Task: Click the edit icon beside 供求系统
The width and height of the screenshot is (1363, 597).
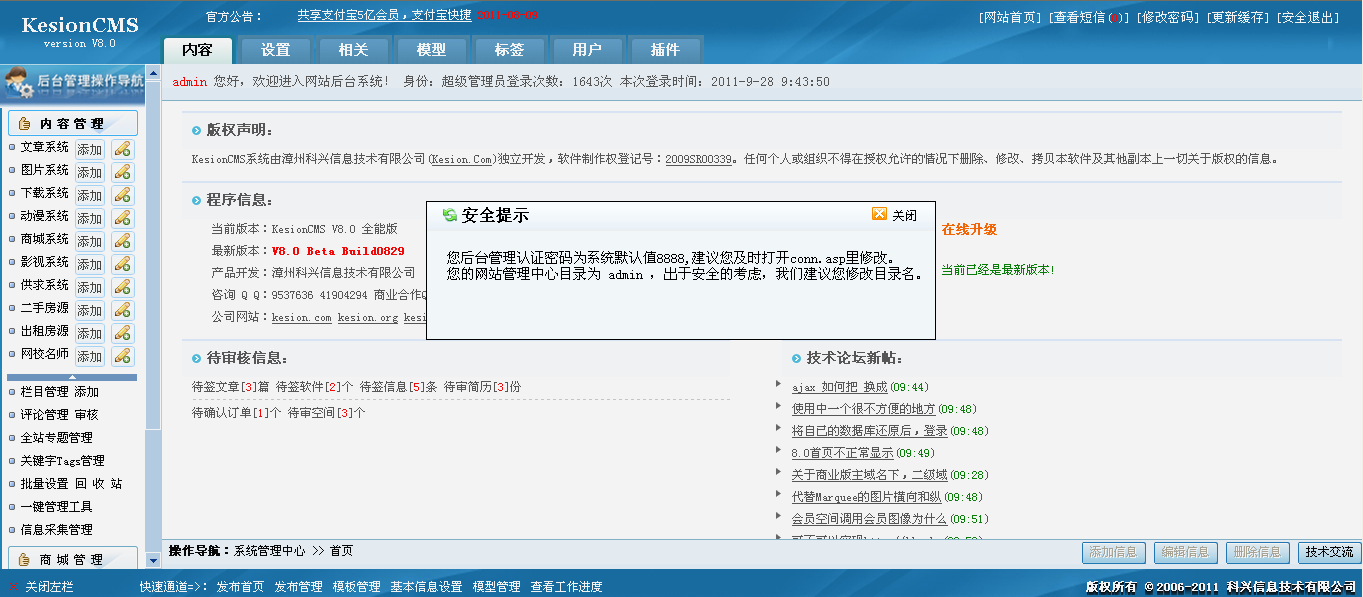Action: (x=122, y=286)
